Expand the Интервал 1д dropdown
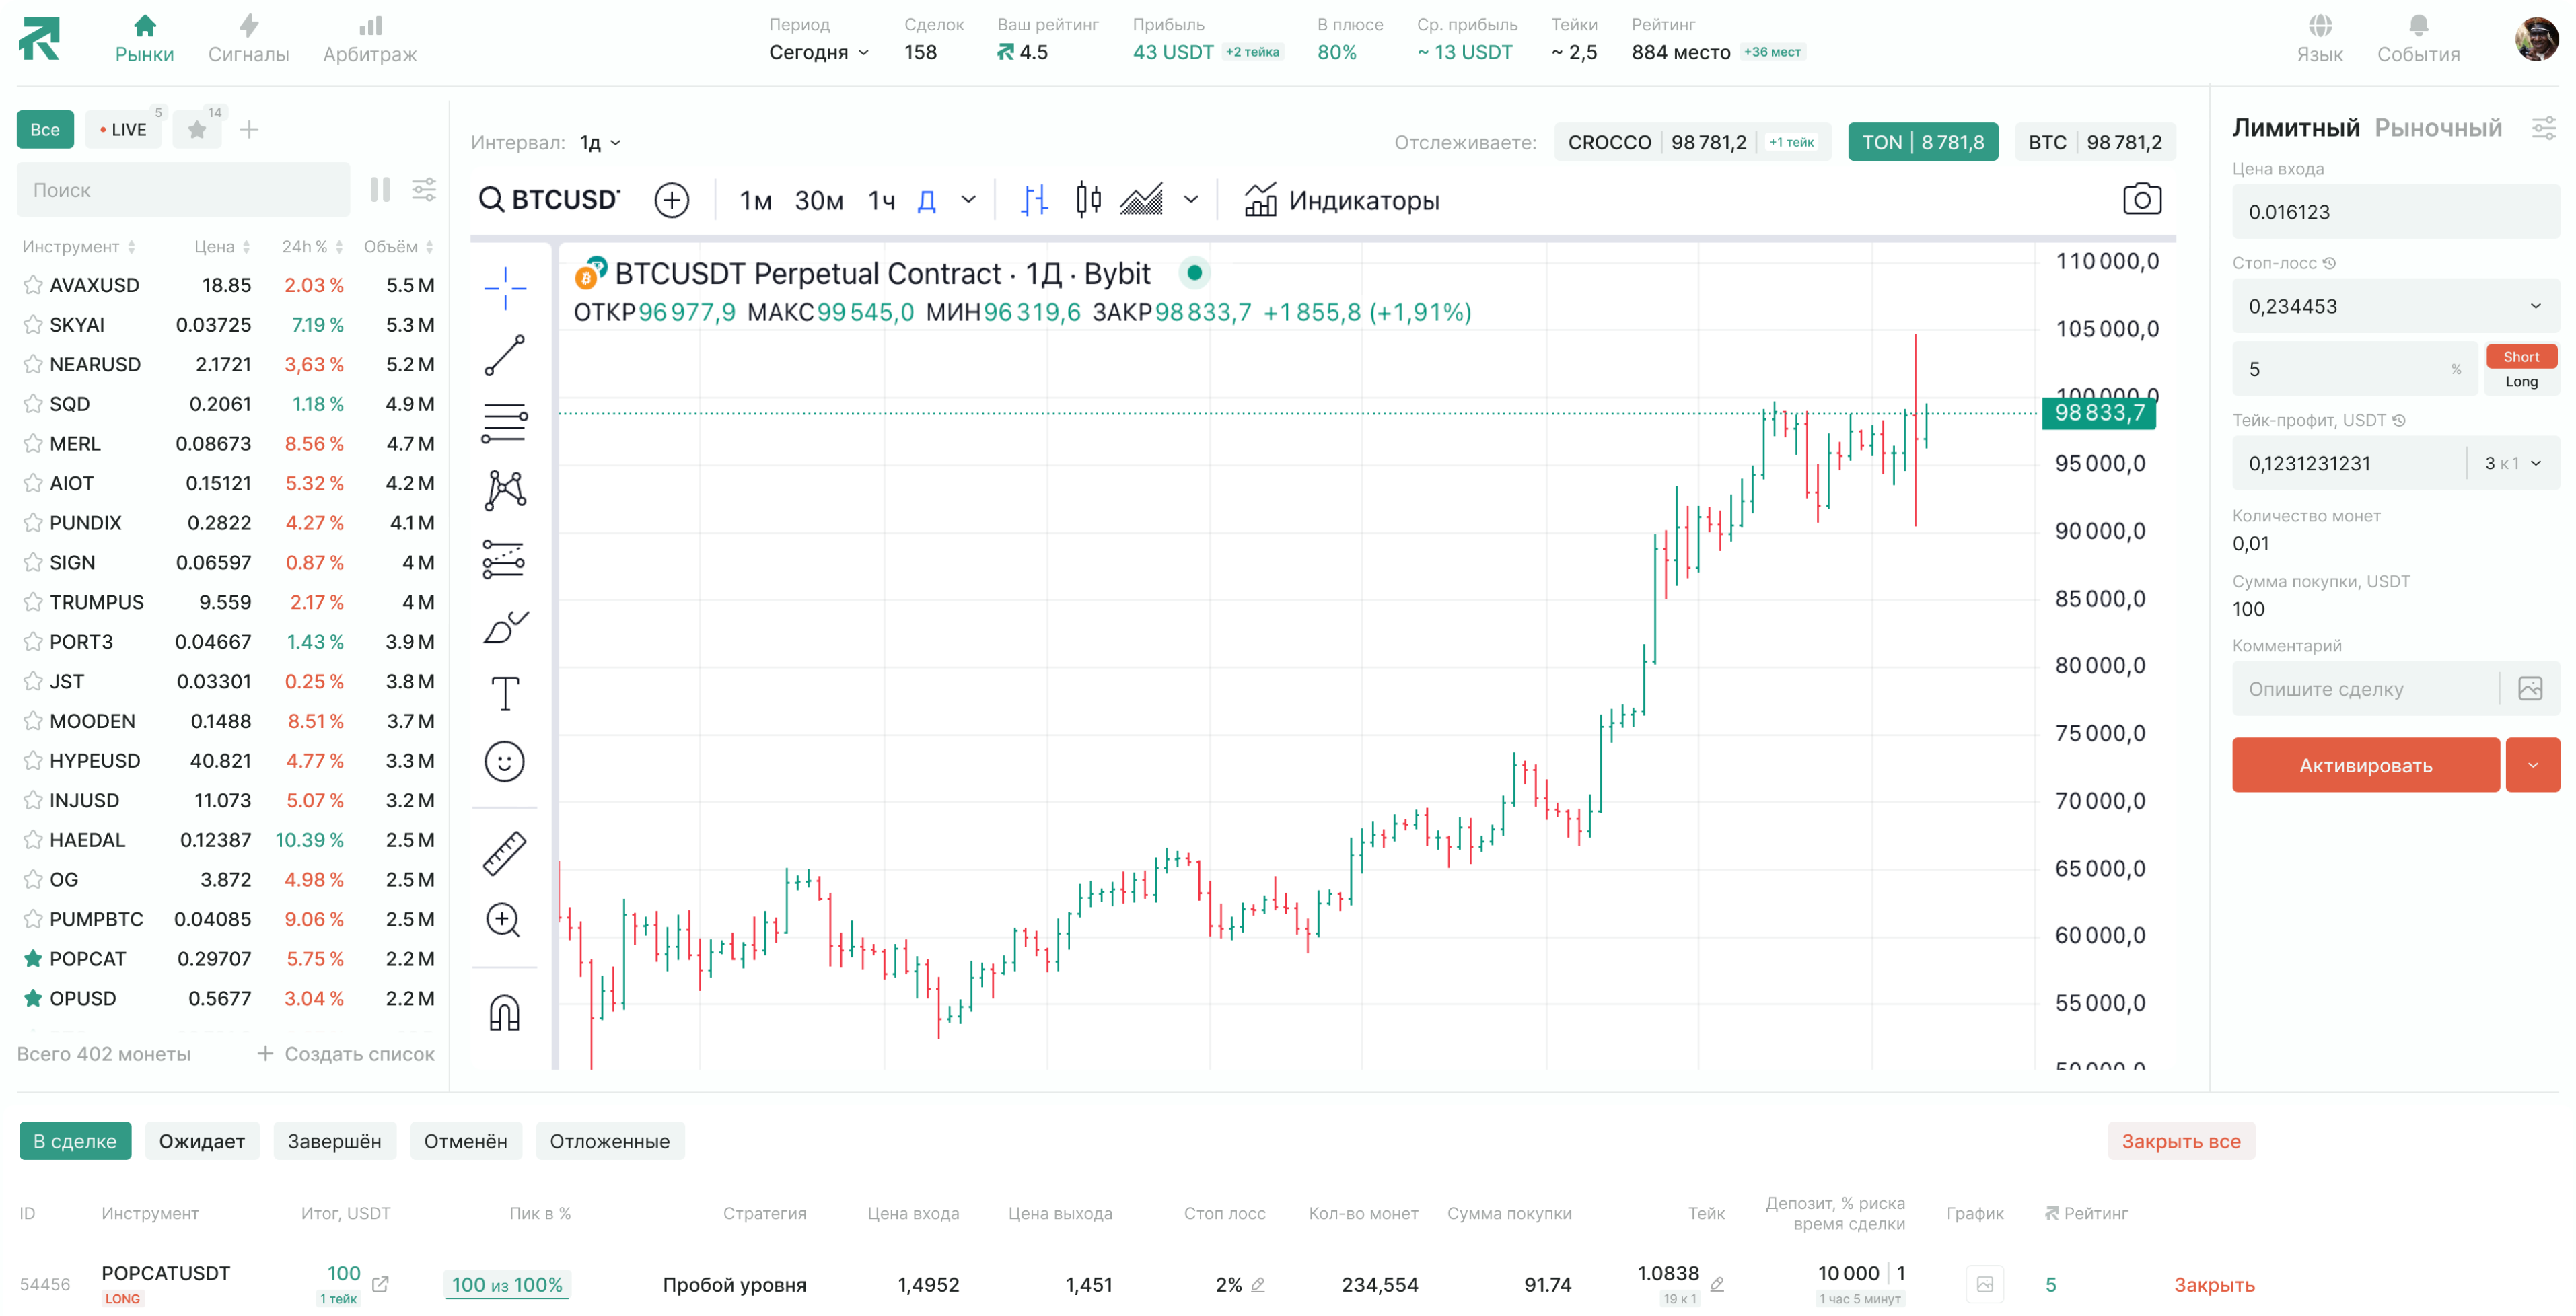 tap(601, 143)
